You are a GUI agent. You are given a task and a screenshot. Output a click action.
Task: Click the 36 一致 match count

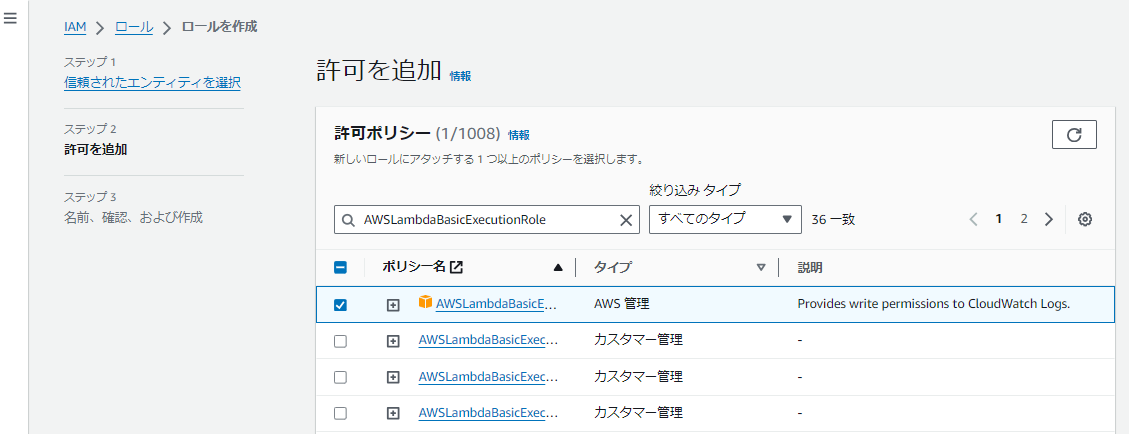(832, 220)
